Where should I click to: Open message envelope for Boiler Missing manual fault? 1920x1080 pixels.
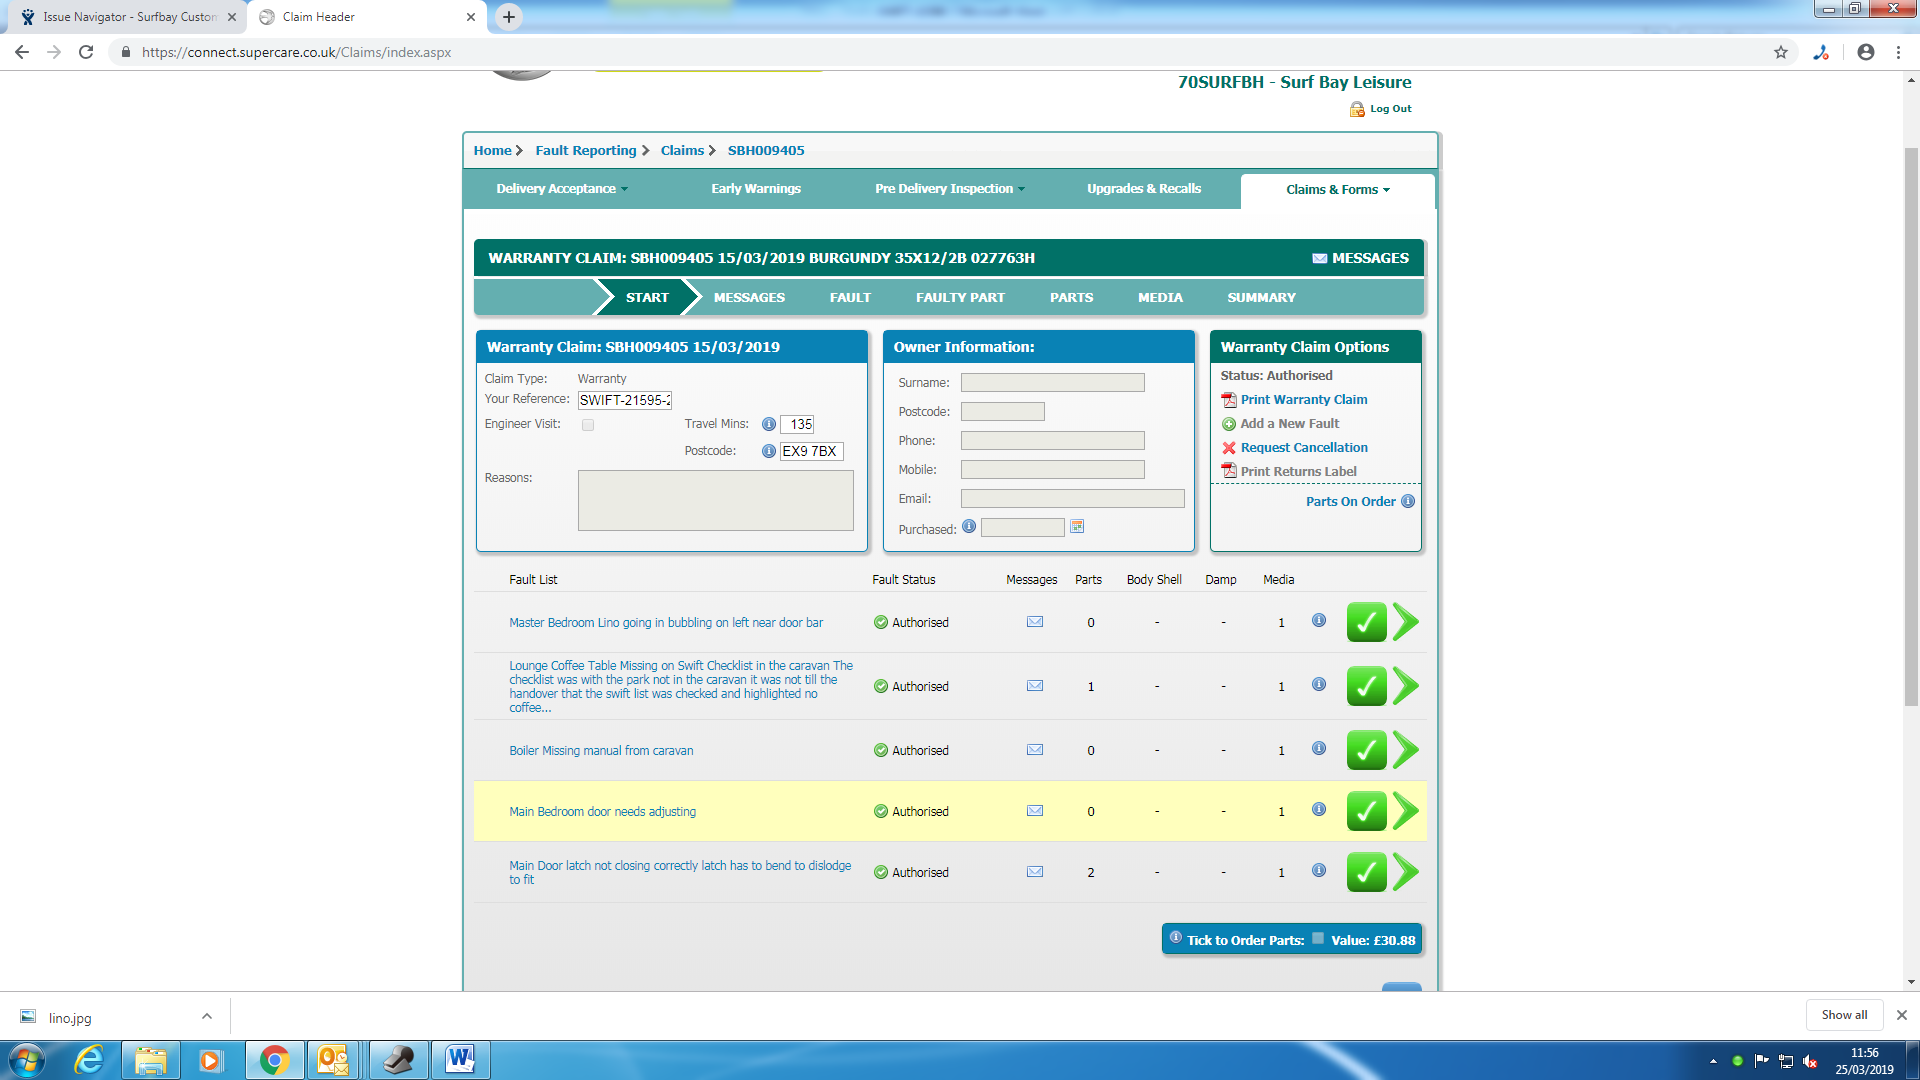tap(1035, 750)
